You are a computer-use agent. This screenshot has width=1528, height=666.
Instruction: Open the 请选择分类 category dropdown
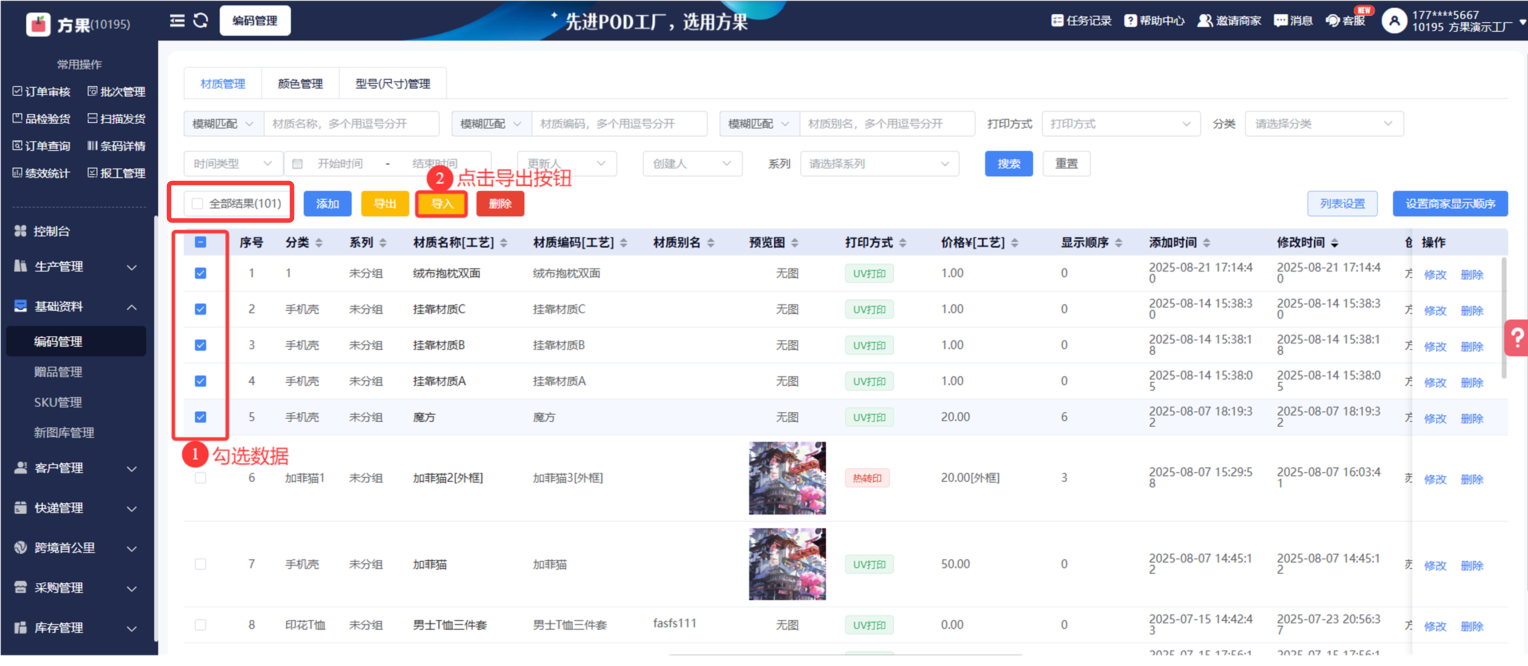coord(1323,124)
